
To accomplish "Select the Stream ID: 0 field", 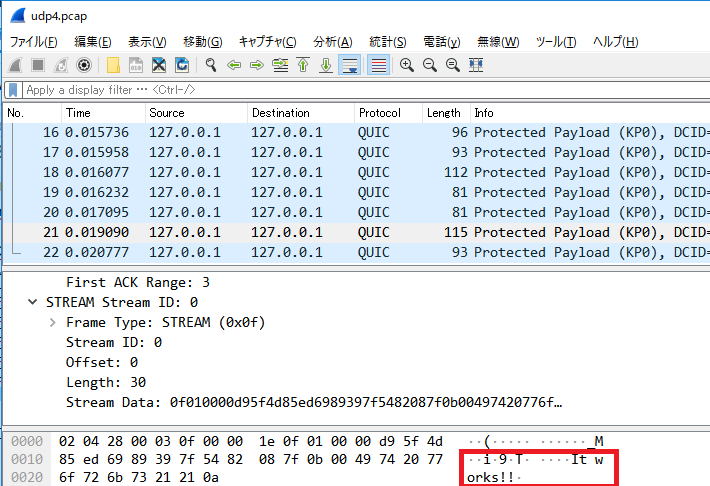I will click(114, 342).
